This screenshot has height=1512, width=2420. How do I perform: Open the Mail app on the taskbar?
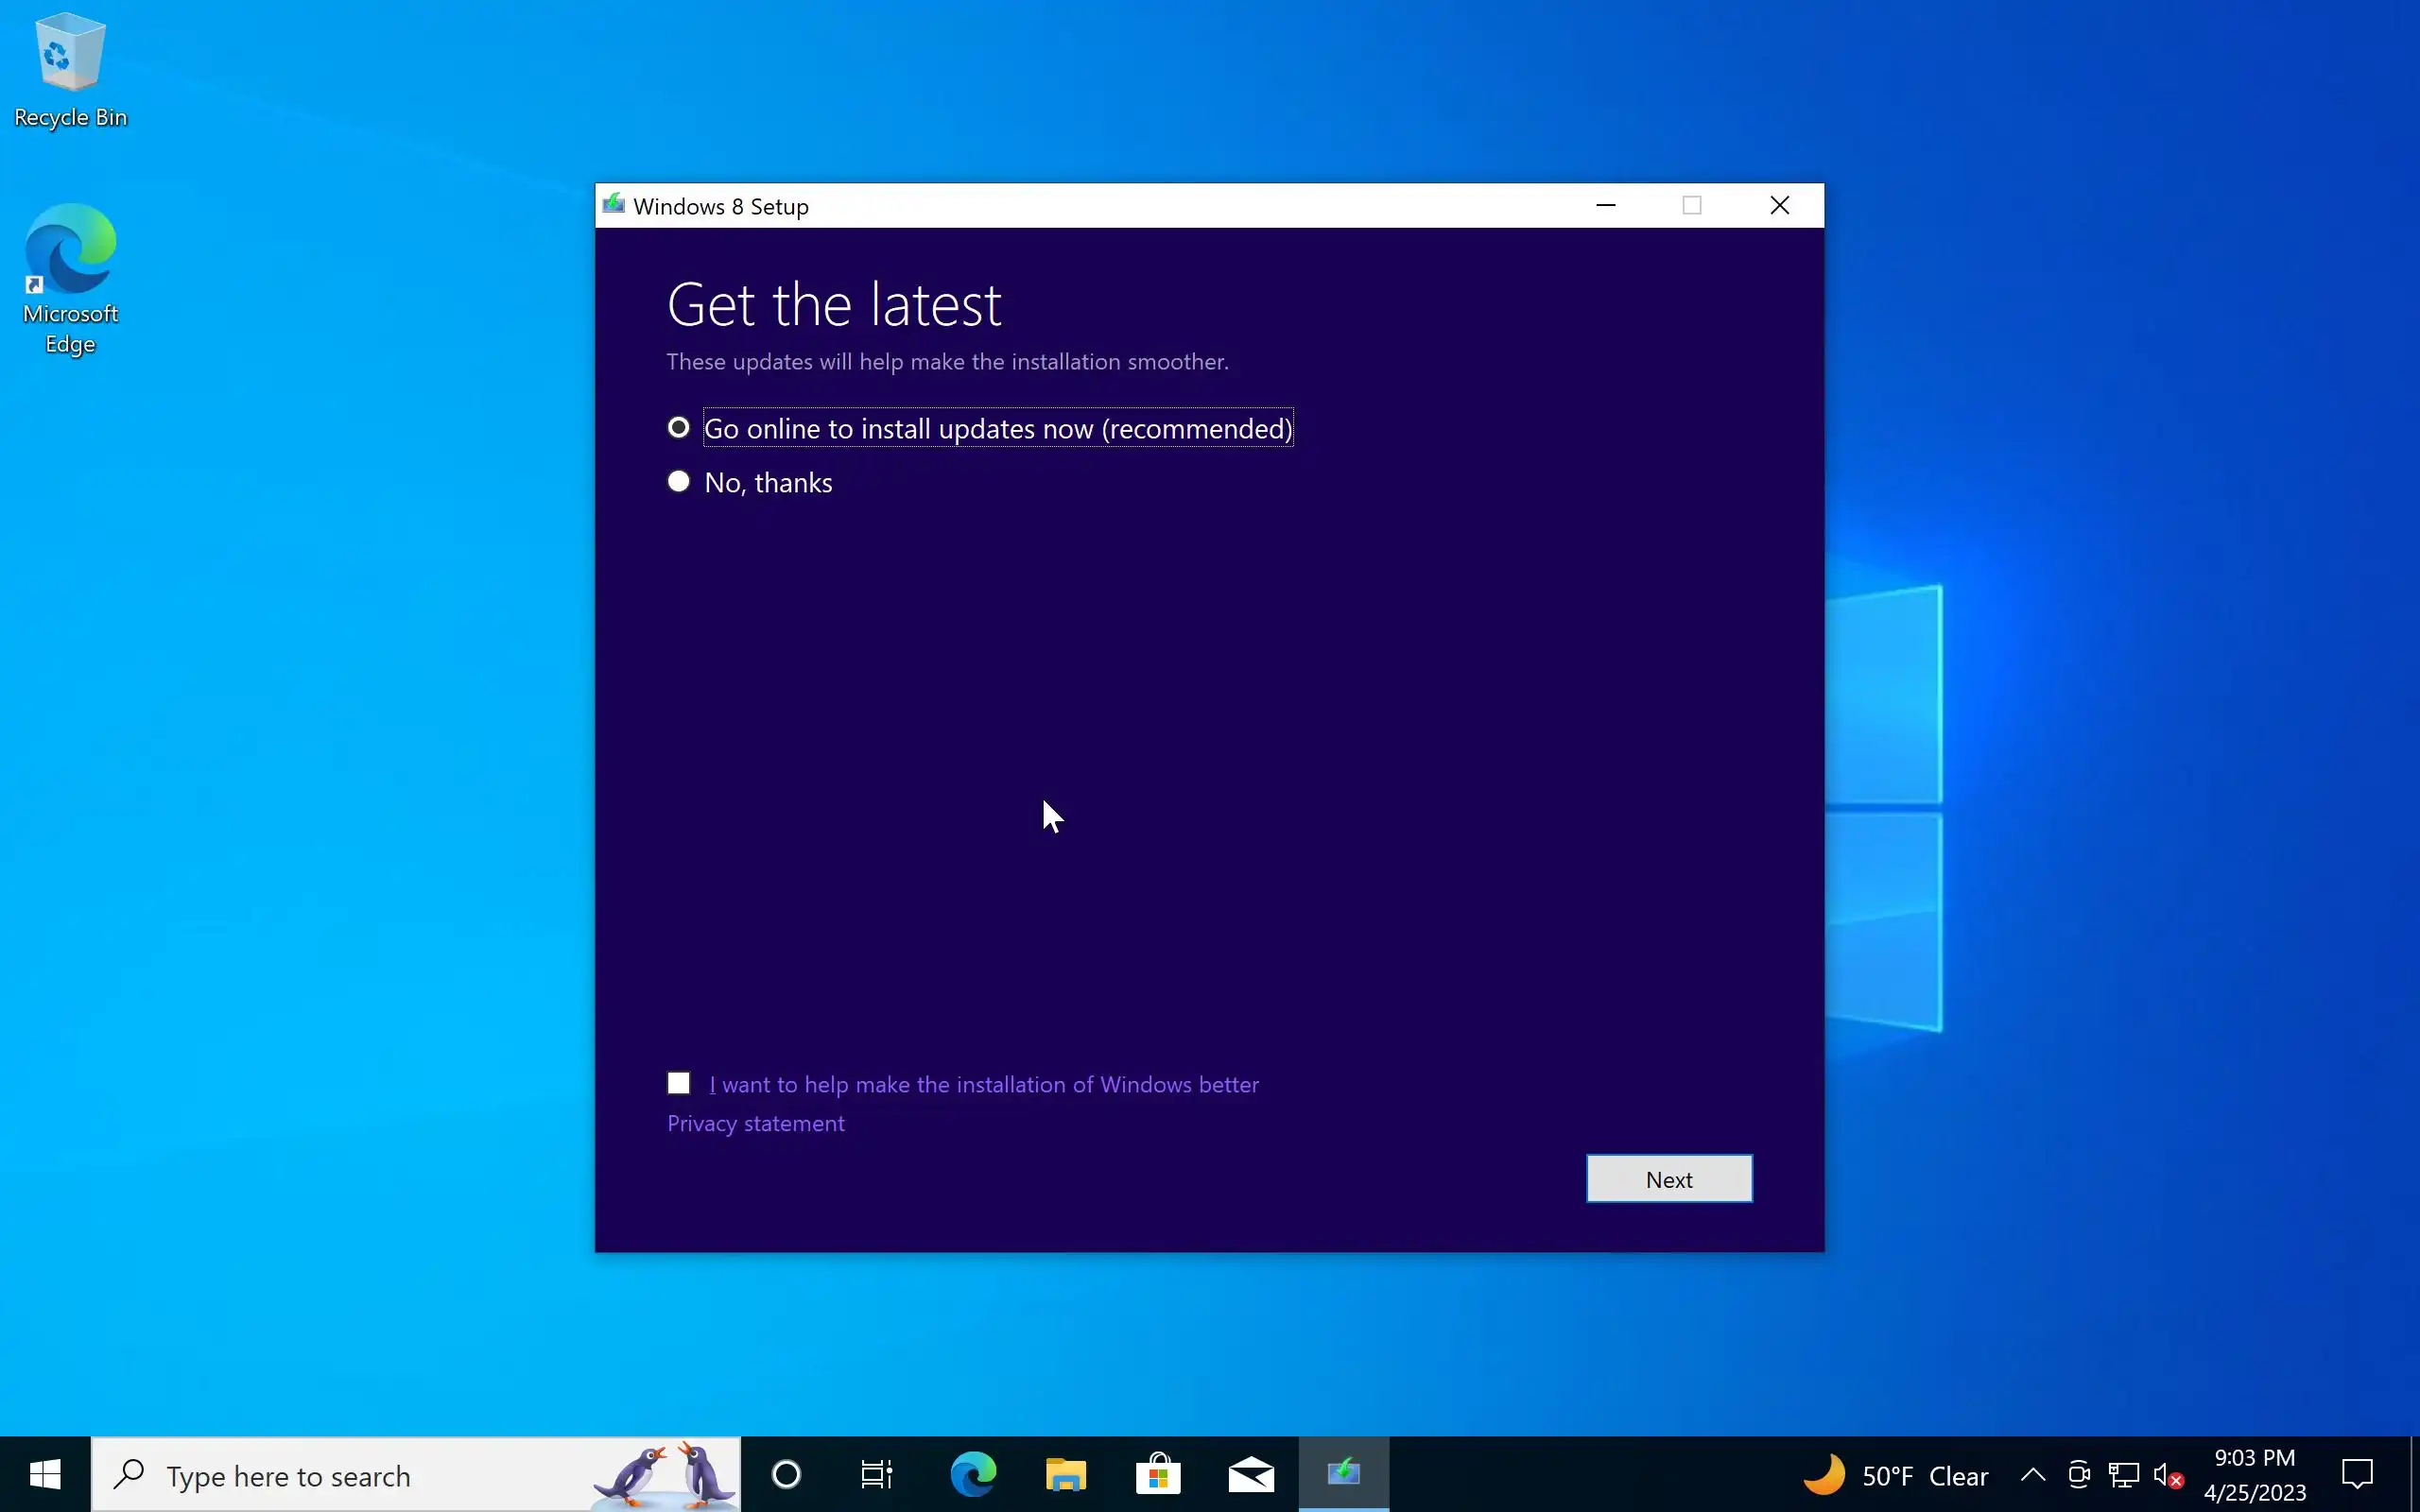pos(1251,1474)
